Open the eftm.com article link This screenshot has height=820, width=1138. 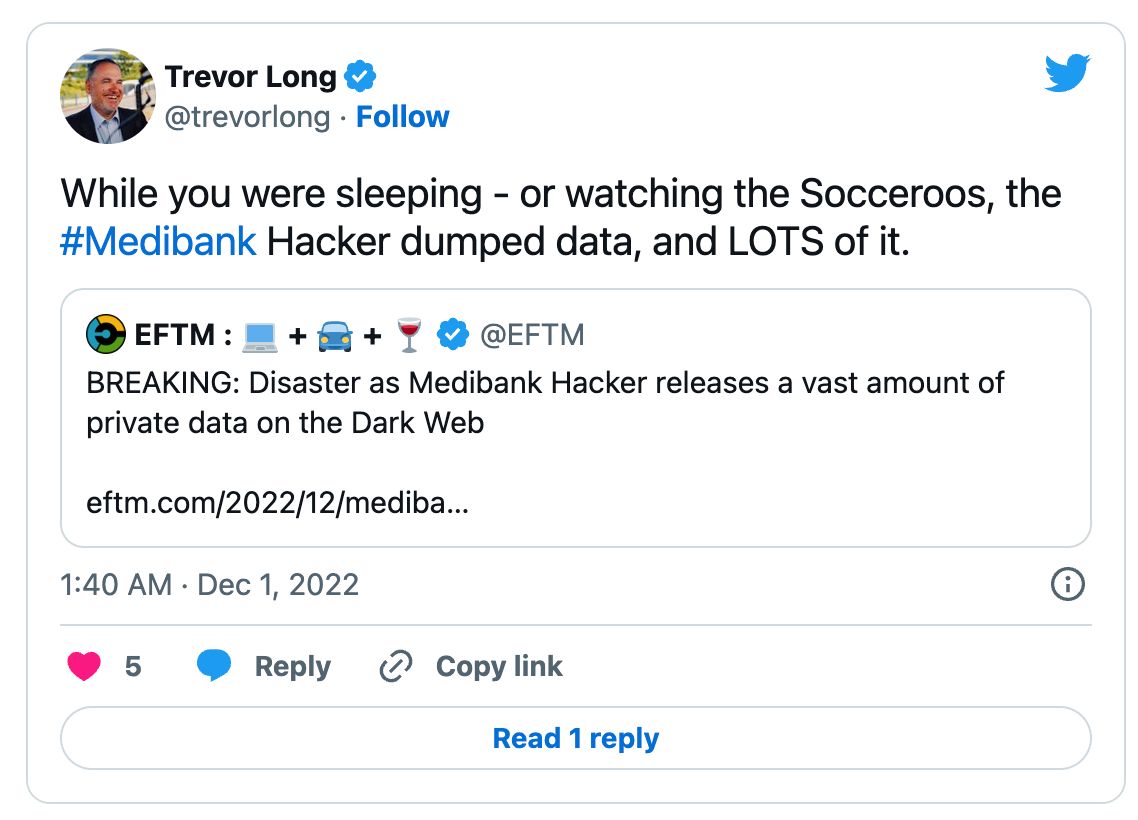tap(277, 503)
